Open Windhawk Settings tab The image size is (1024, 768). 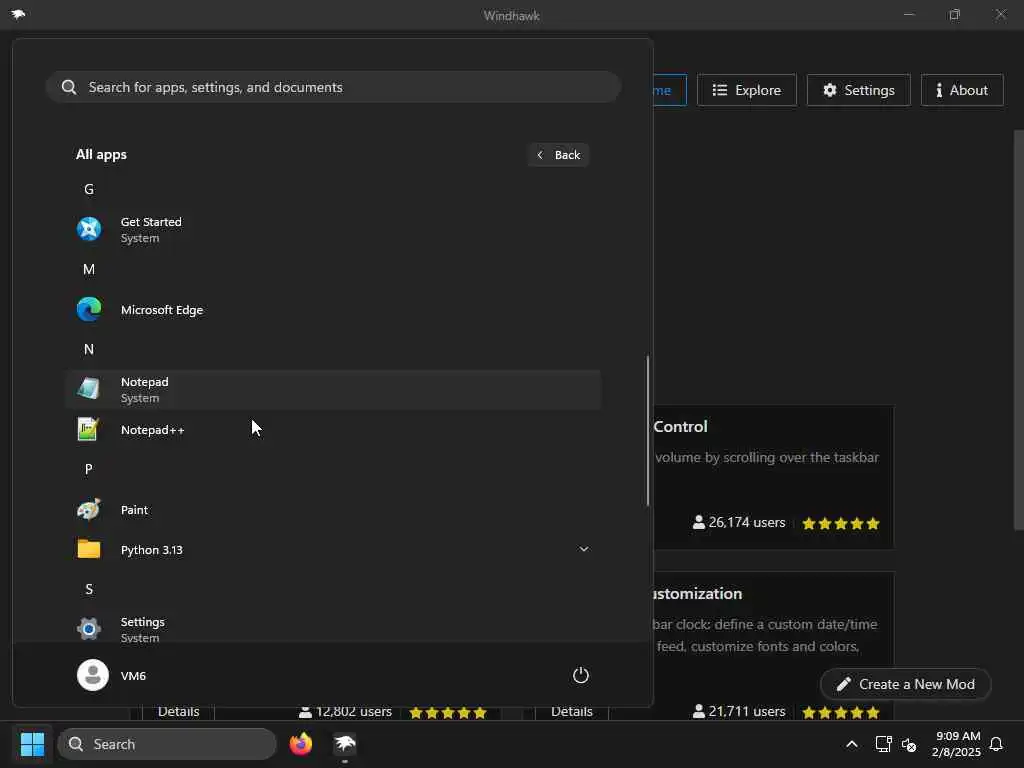point(858,90)
